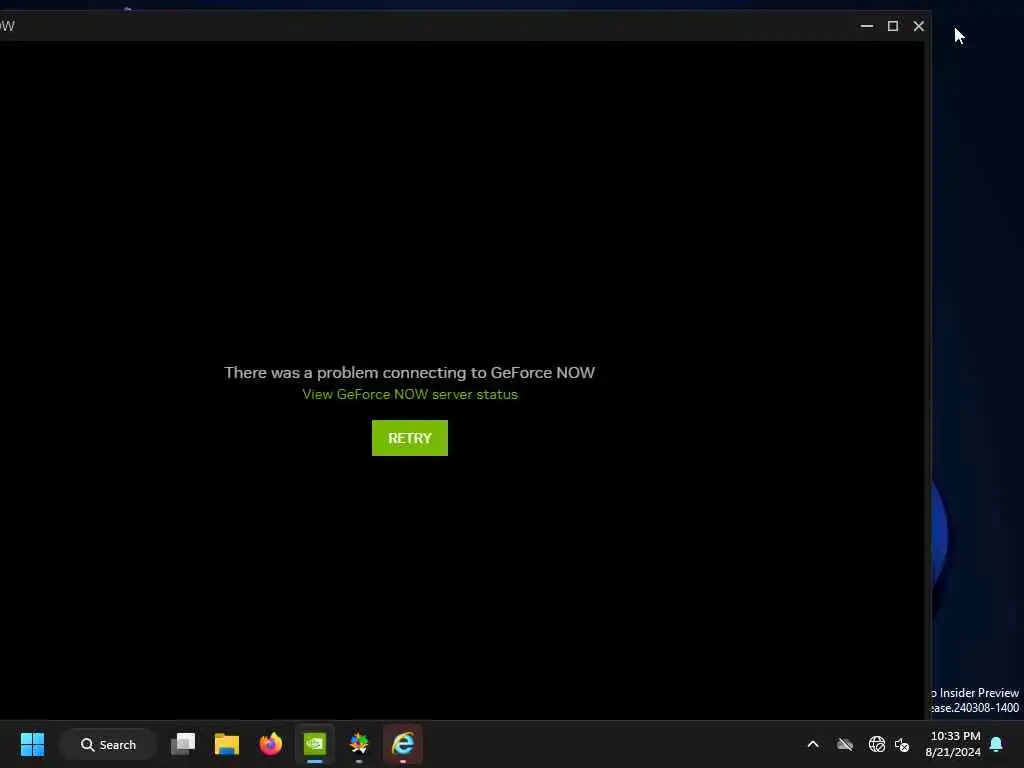Launch File Explorer from taskbar

(227, 744)
